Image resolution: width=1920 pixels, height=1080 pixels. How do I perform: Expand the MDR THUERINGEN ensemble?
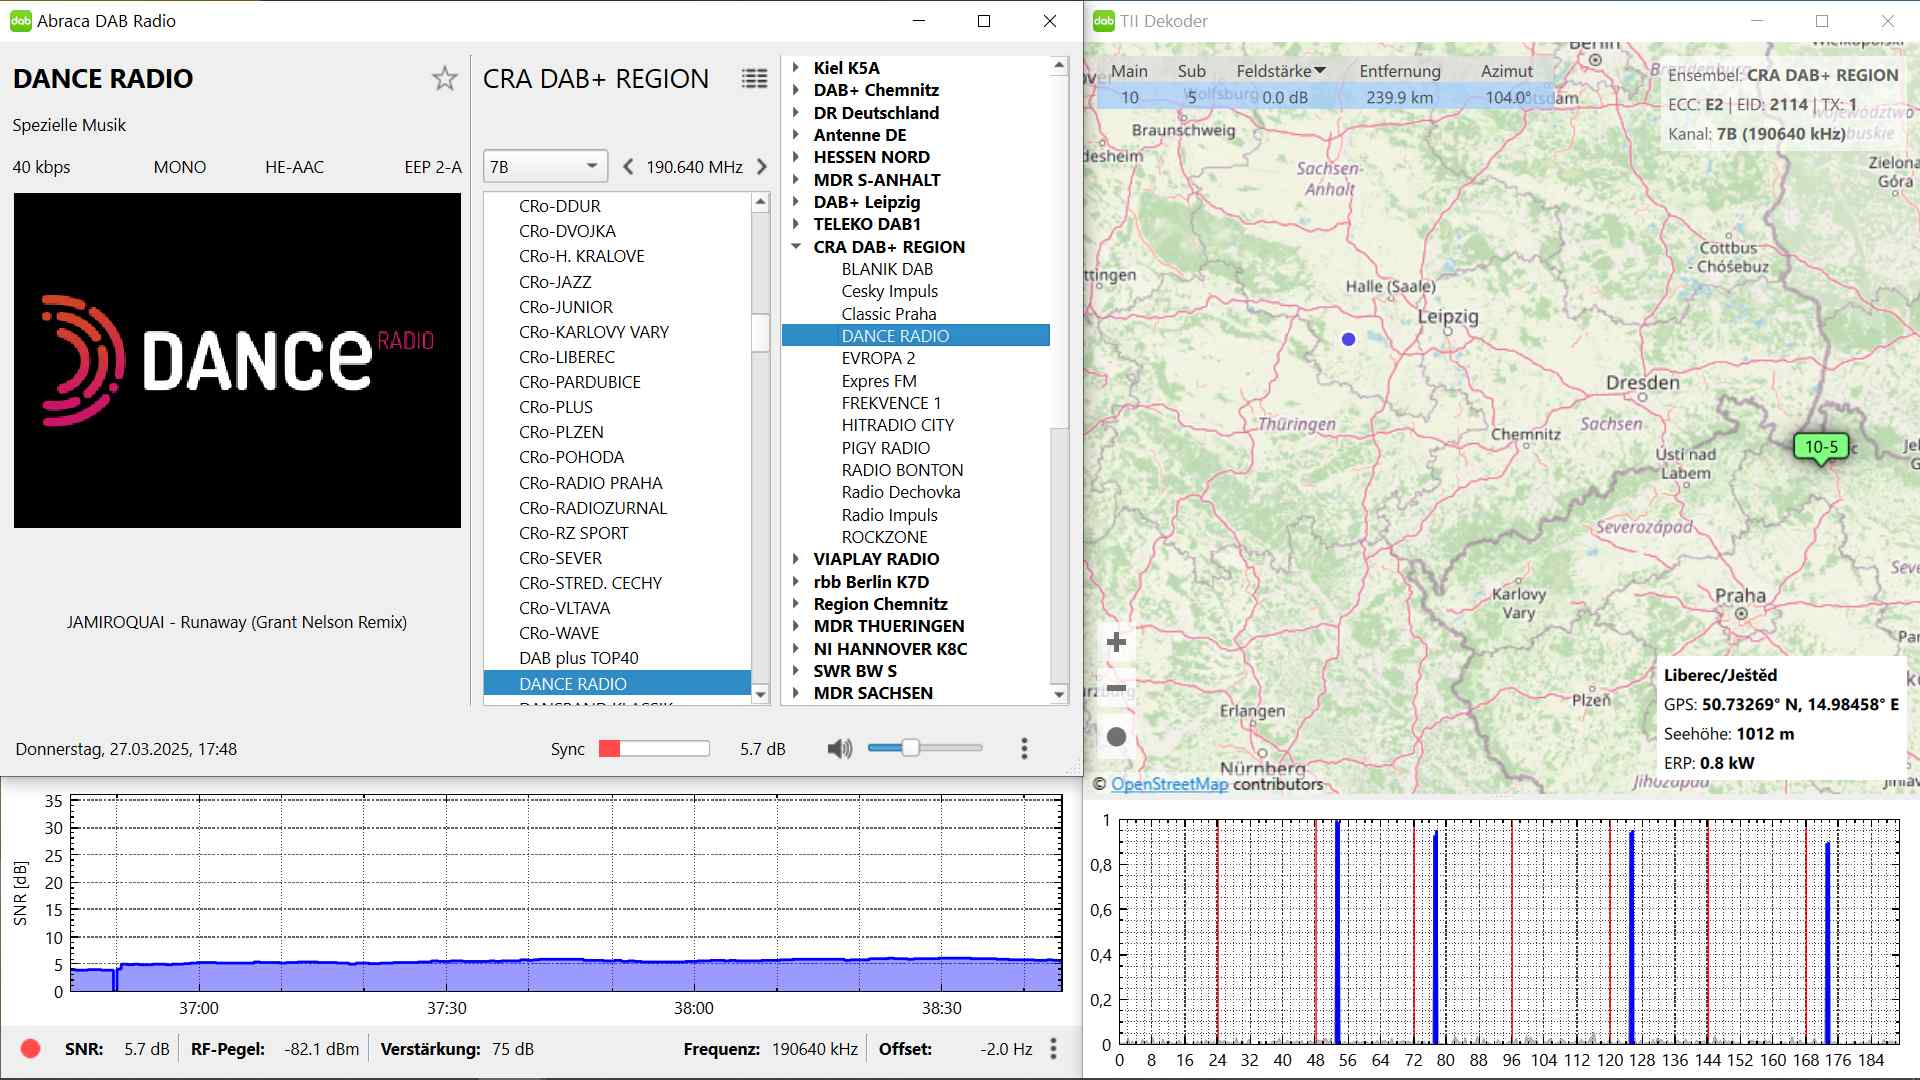coord(796,626)
